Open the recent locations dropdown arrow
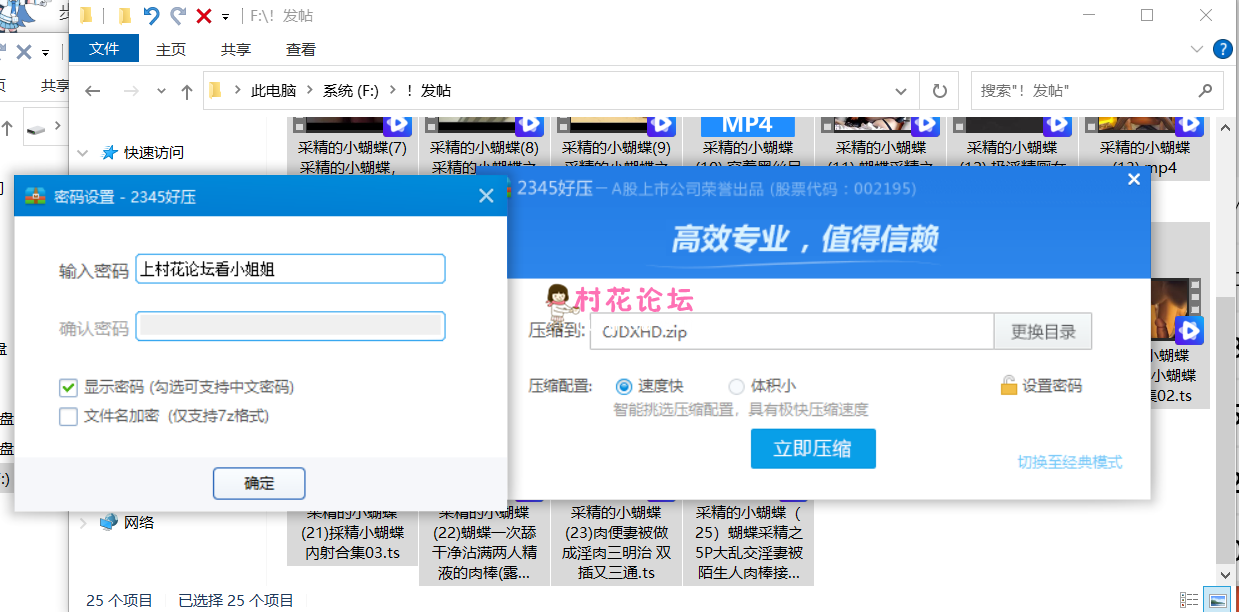 (161, 91)
